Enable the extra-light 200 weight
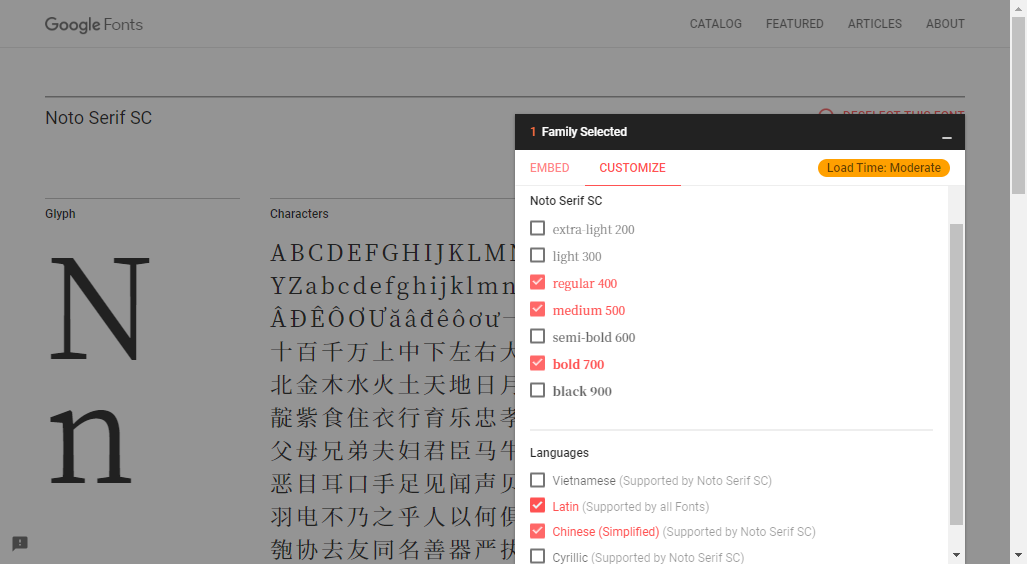Viewport: 1027px width, 564px height. [x=537, y=228]
